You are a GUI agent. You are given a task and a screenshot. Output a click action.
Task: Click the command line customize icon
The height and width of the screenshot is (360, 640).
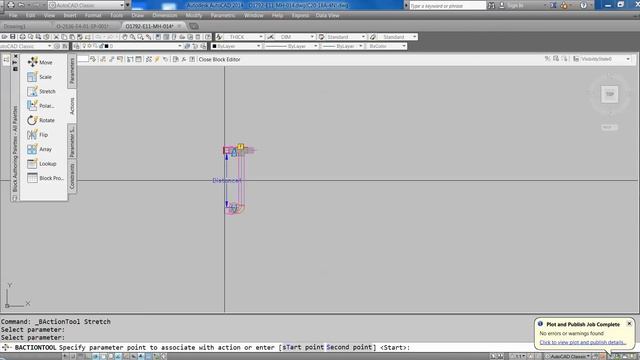[x=5, y=347]
